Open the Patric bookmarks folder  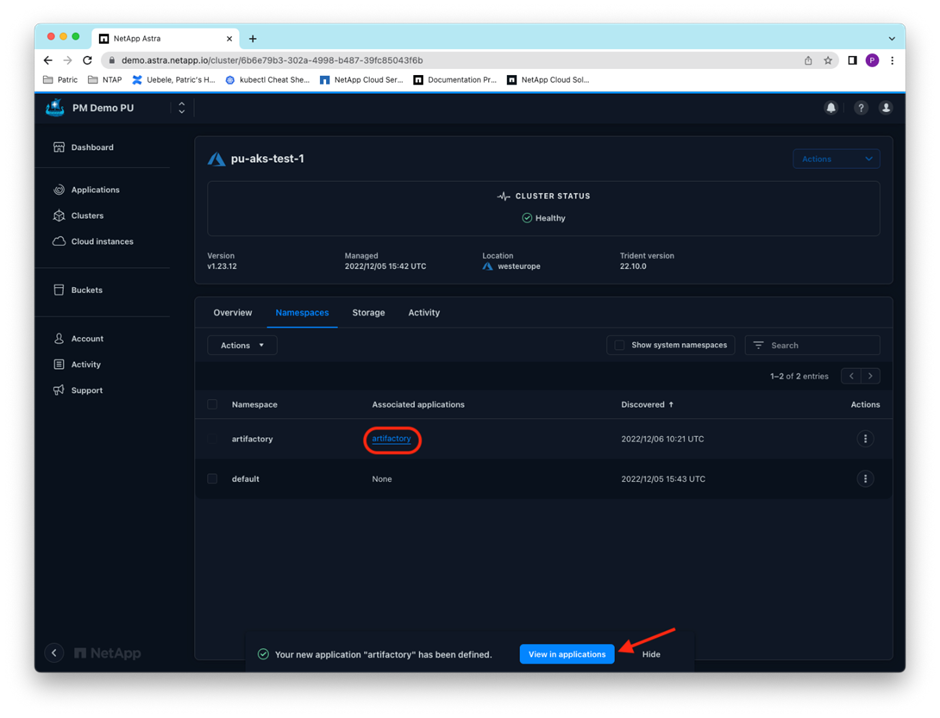(60, 80)
